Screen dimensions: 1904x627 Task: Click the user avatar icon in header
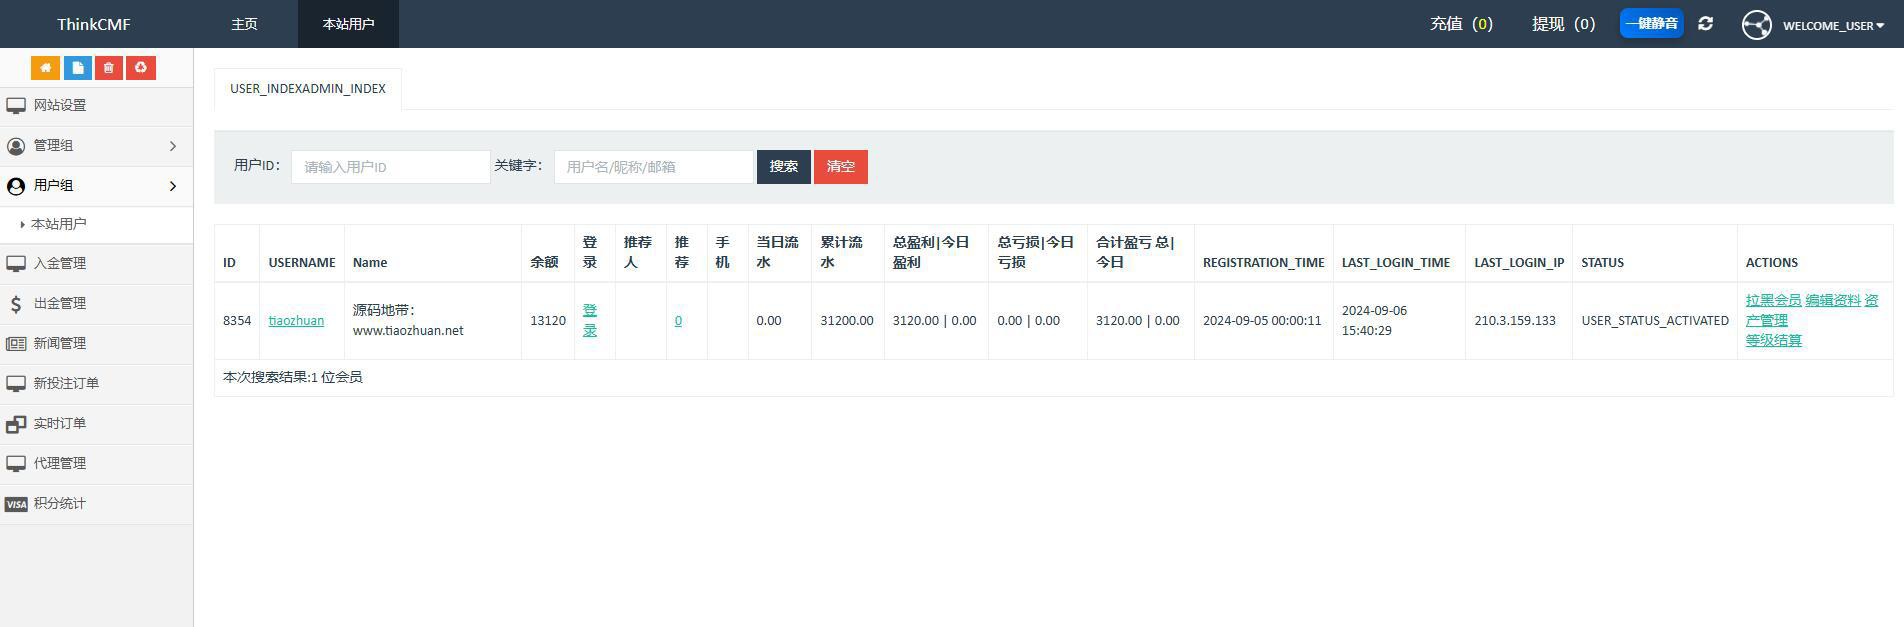[1756, 25]
